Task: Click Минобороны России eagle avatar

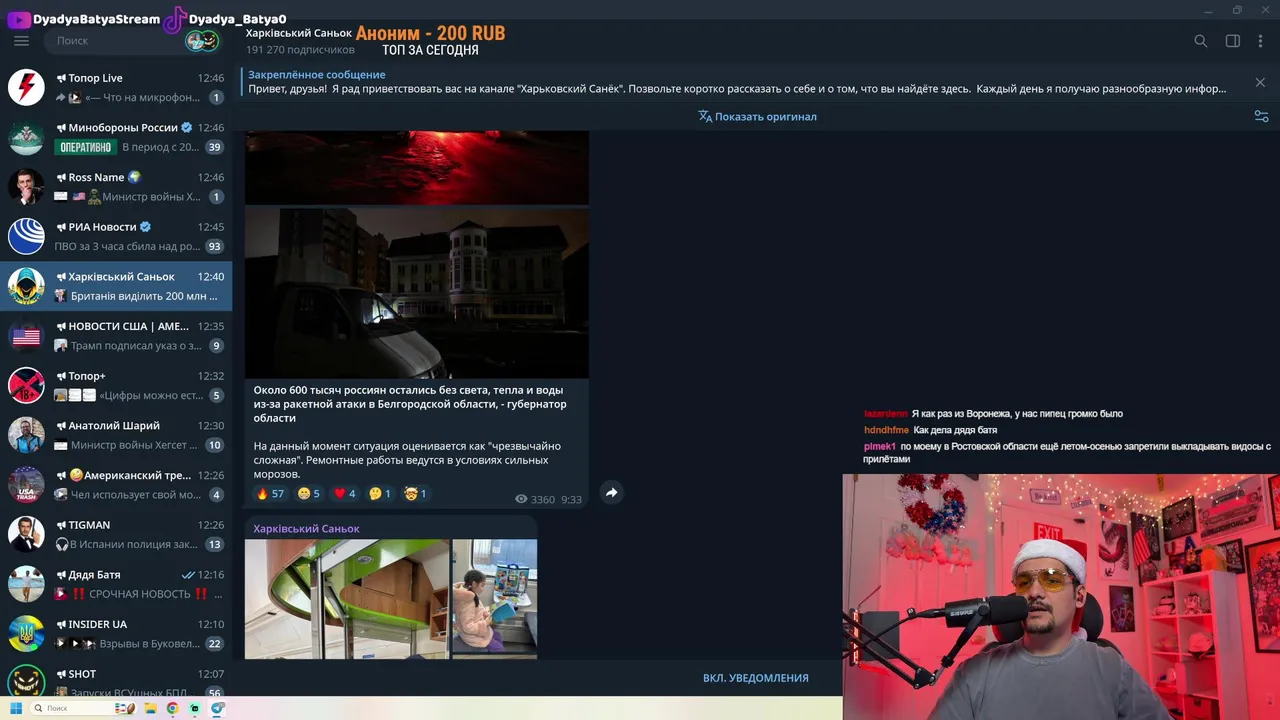Action: 26,137
